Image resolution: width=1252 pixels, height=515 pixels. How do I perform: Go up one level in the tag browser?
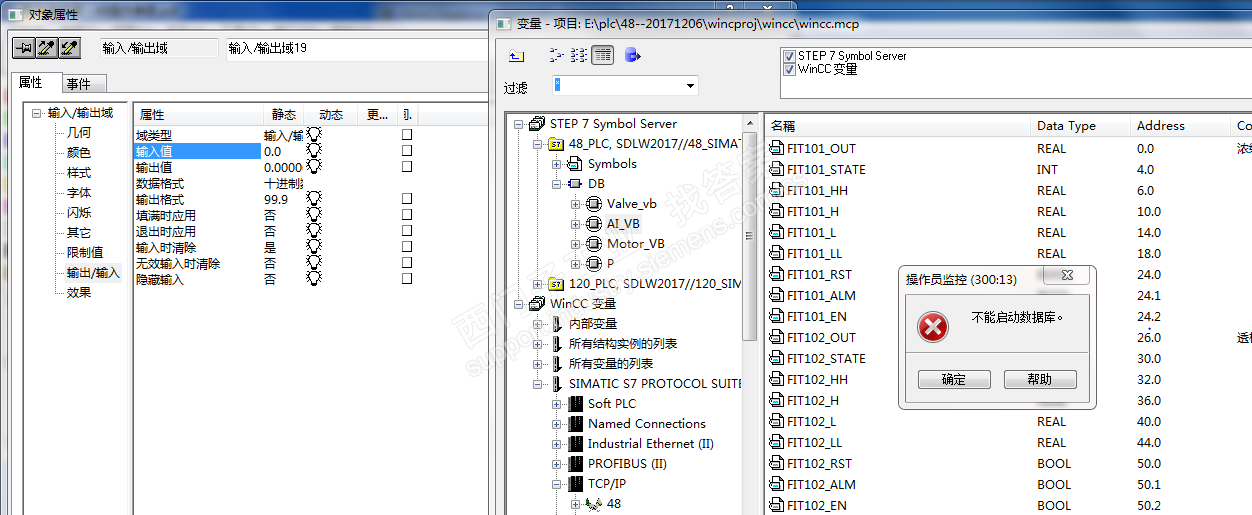click(516, 56)
